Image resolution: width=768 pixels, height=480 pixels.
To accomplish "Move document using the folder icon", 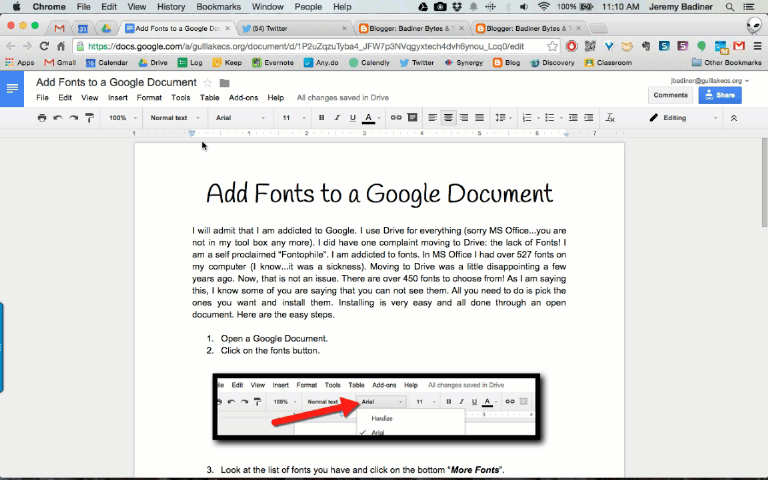I will pyautogui.click(x=224, y=83).
